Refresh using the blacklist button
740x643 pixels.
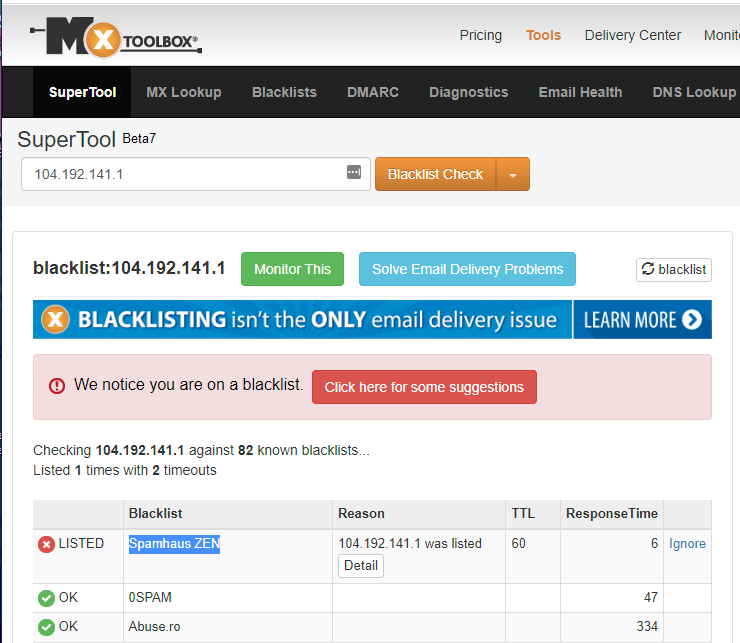tap(674, 270)
